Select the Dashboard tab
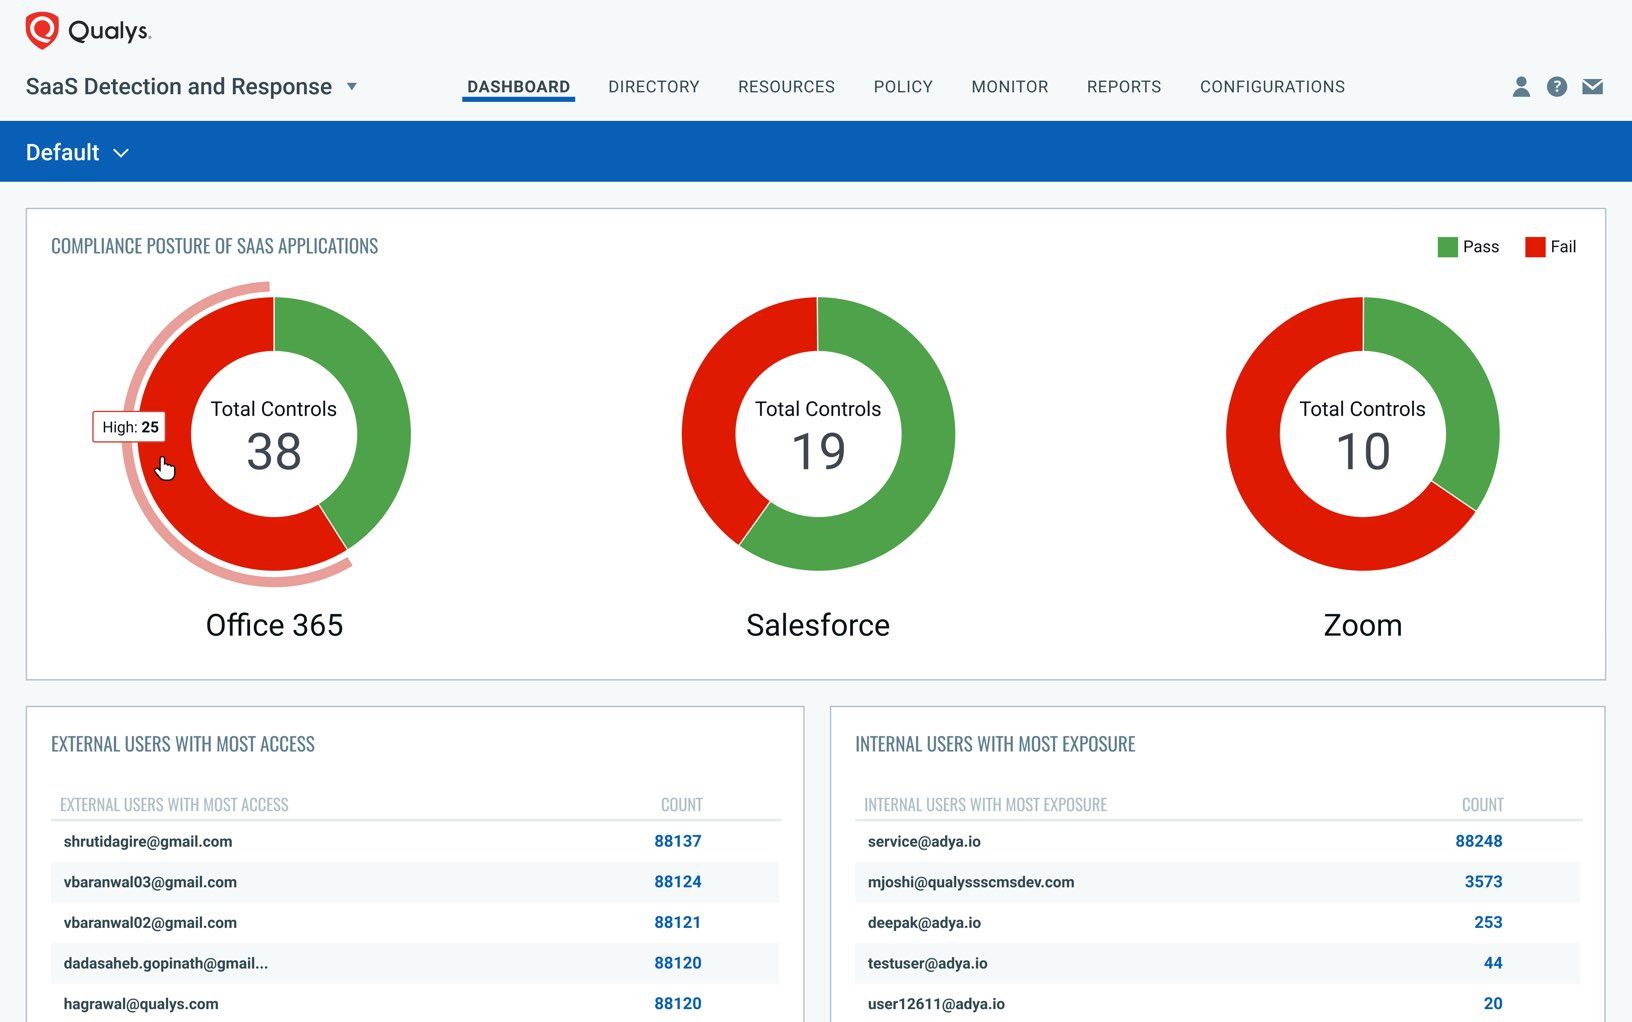Viewport: 1632px width, 1022px height. pyautogui.click(x=518, y=87)
